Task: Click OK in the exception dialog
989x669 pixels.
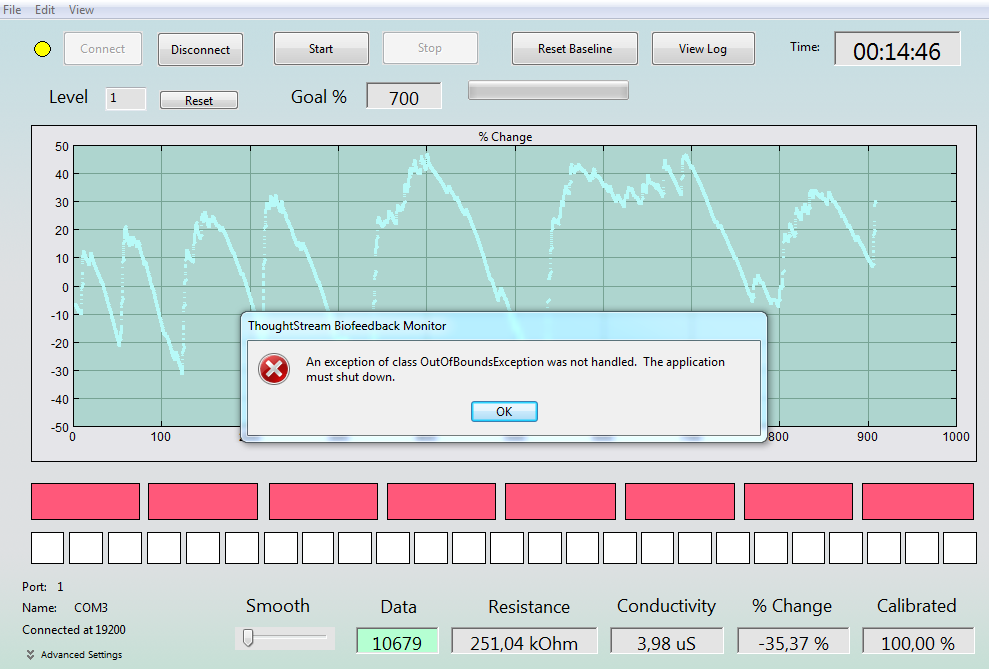Action: pyautogui.click(x=504, y=411)
